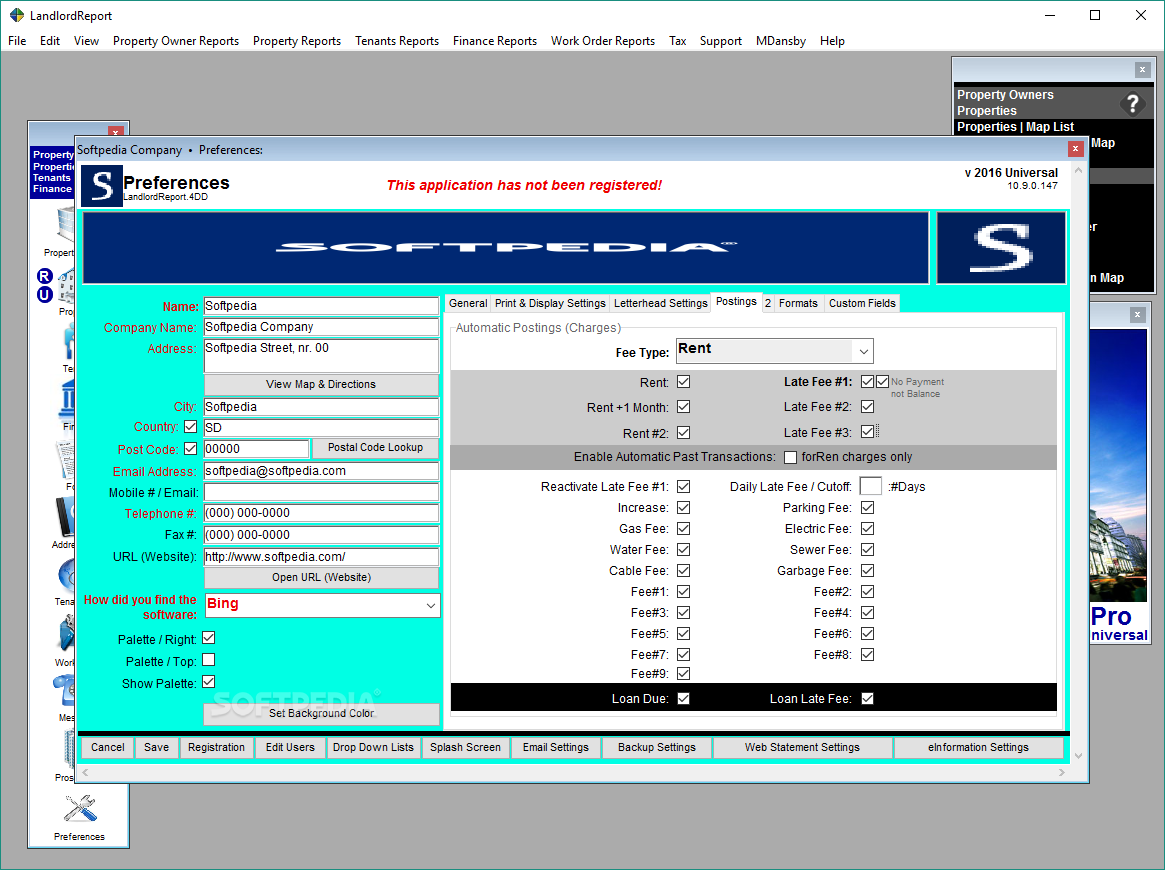Switch to the Custom Fields tab
This screenshot has height=870, width=1165.
(x=862, y=303)
